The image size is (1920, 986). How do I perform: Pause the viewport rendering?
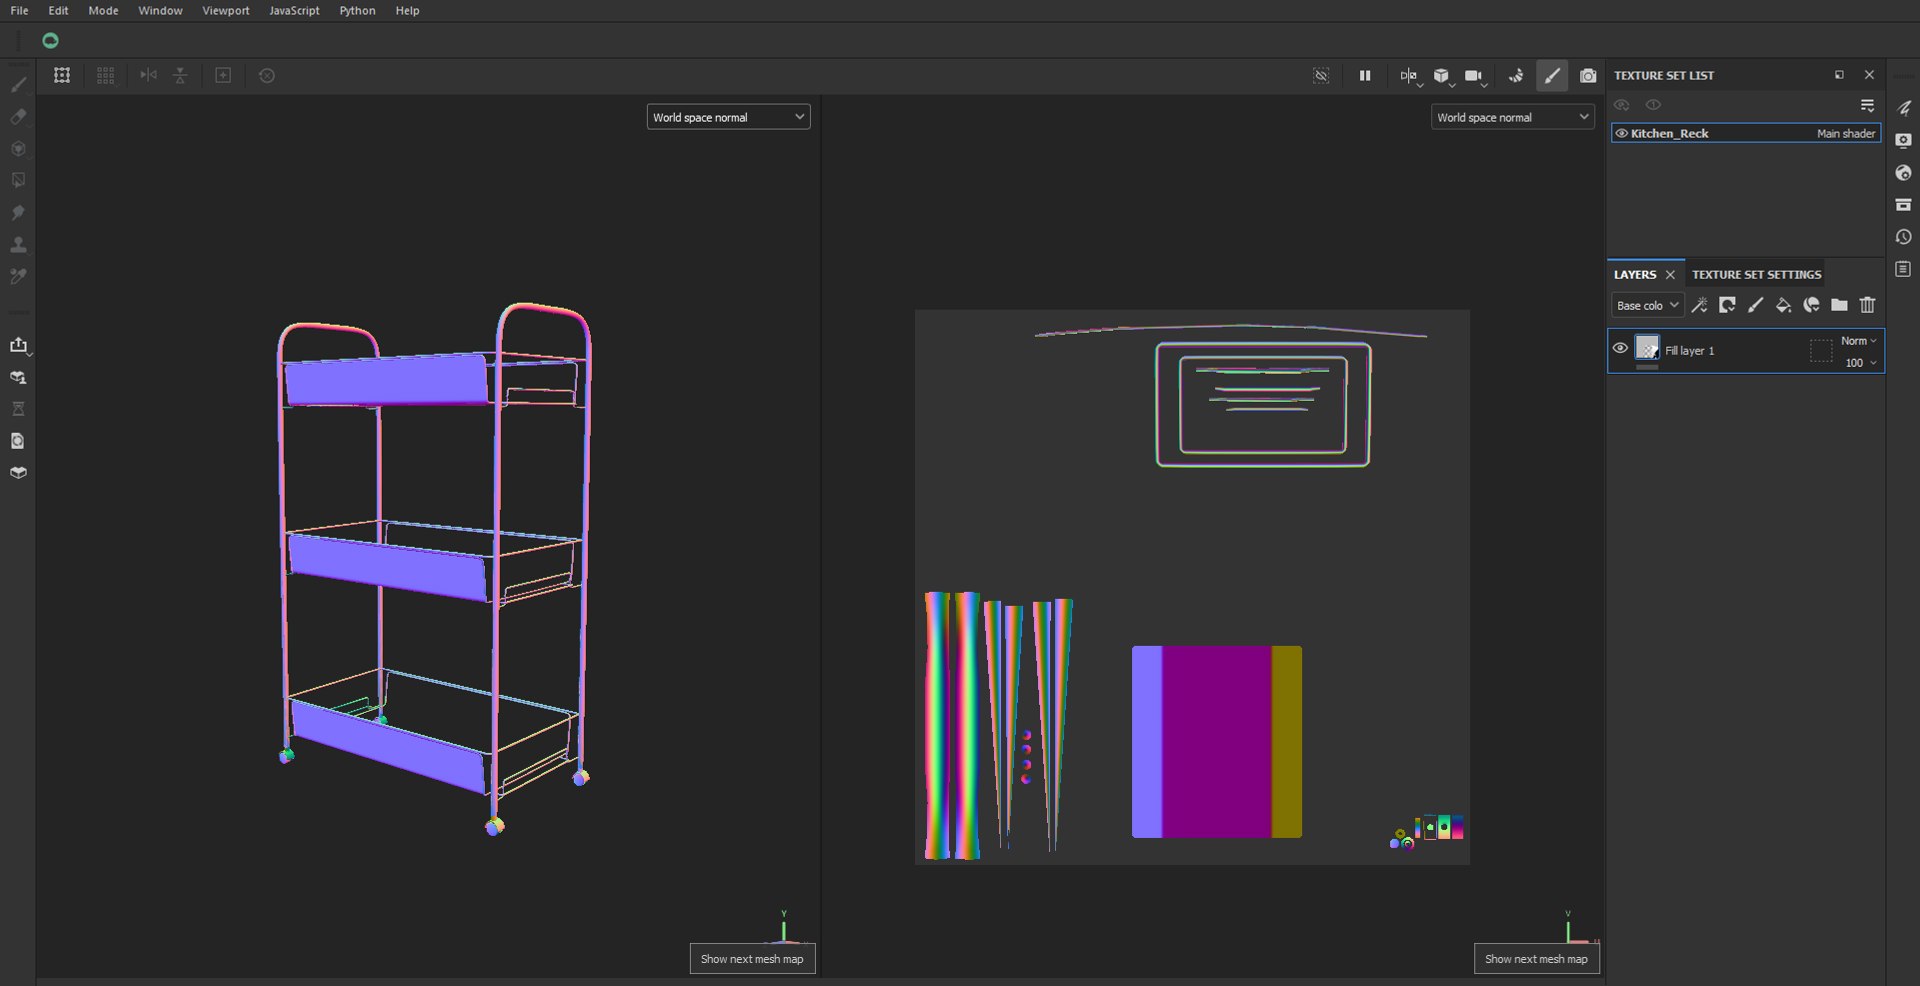1365,76
